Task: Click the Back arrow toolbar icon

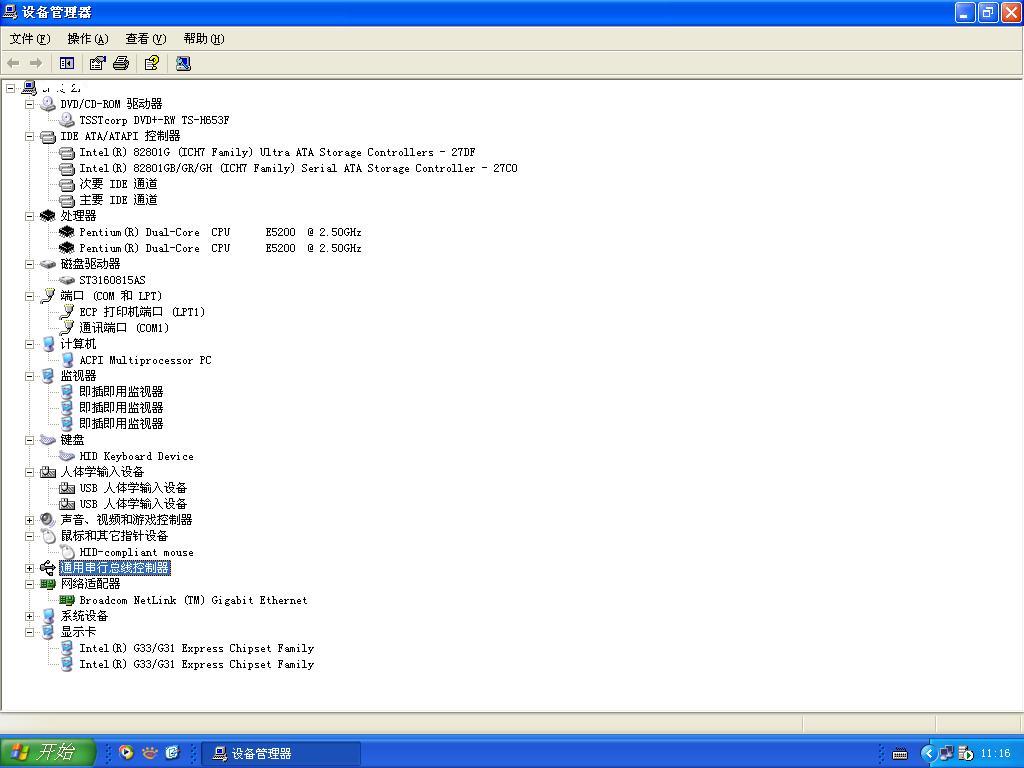Action: (x=13, y=63)
